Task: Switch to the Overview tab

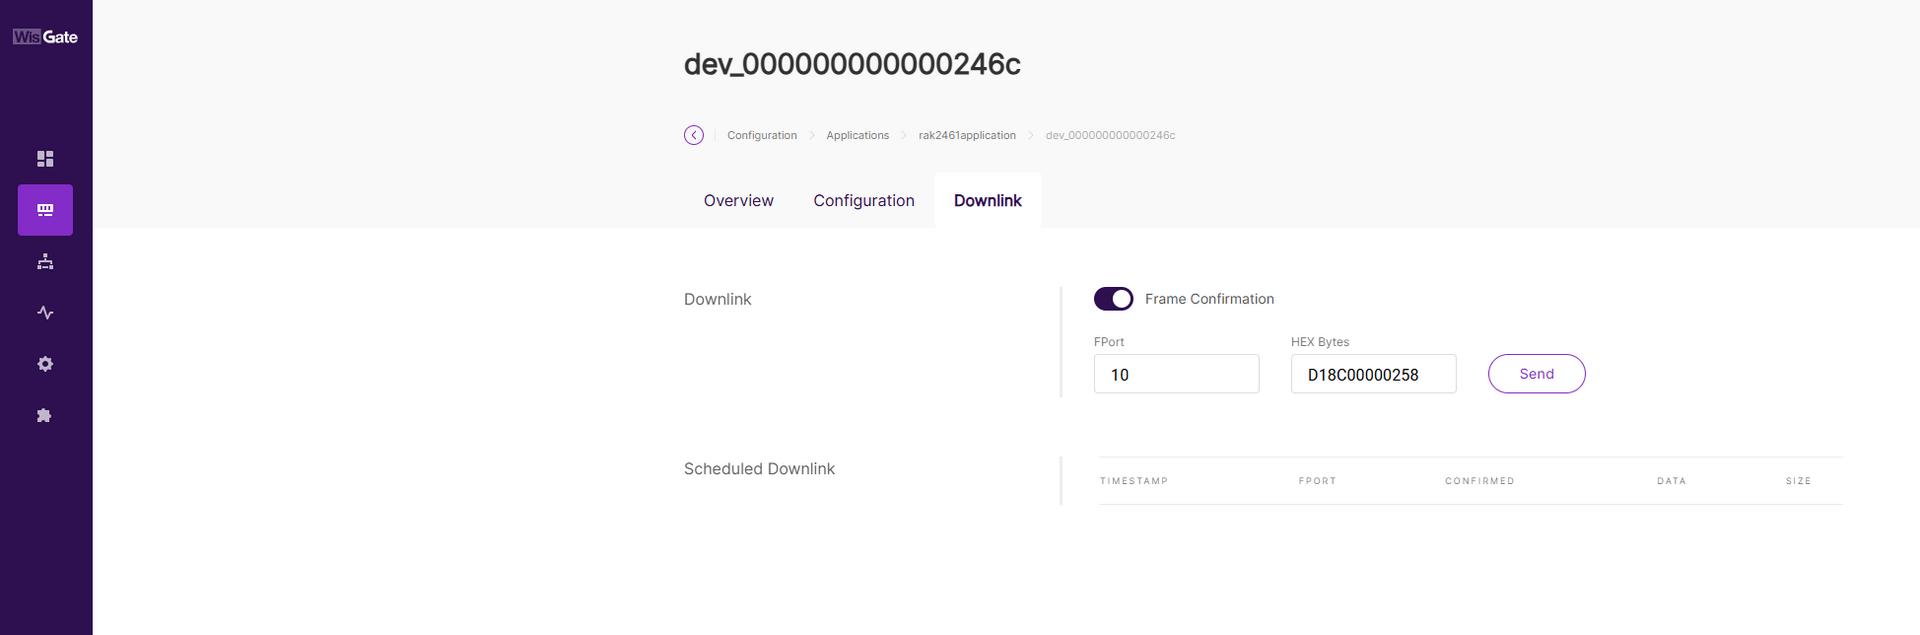Action: [738, 201]
